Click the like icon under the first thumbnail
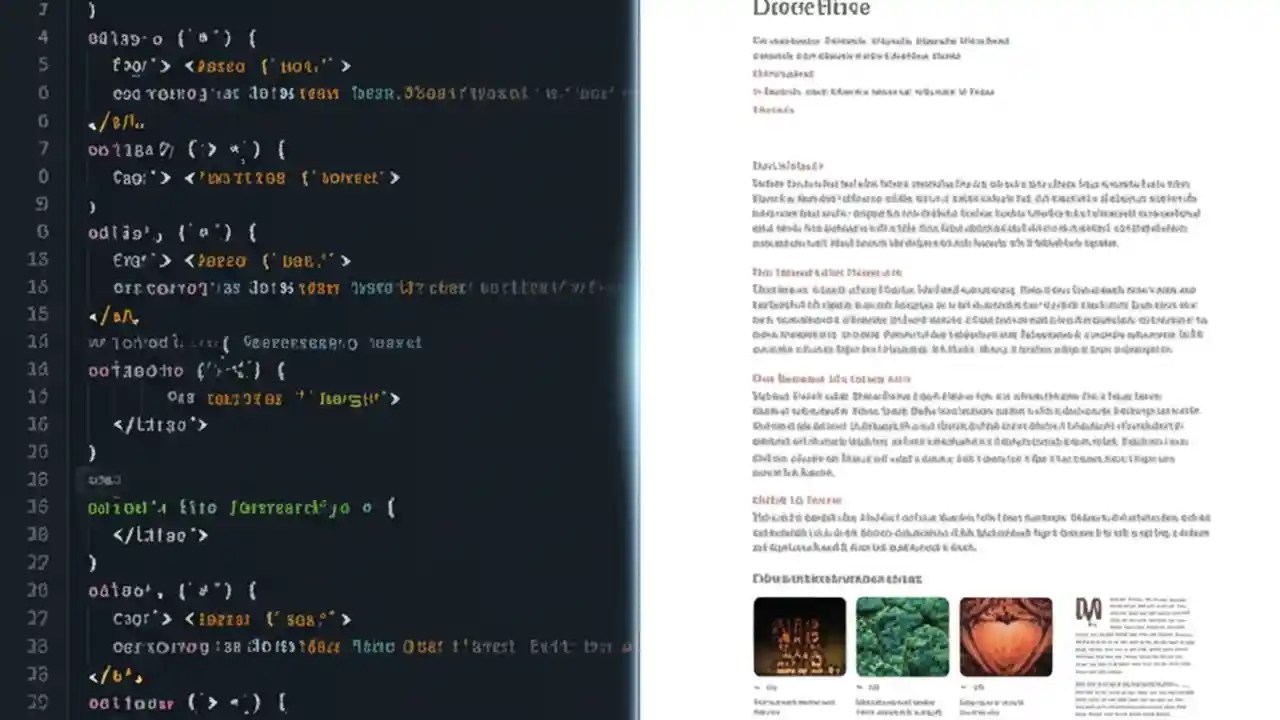Screen dimensions: 1280x720 point(759,687)
